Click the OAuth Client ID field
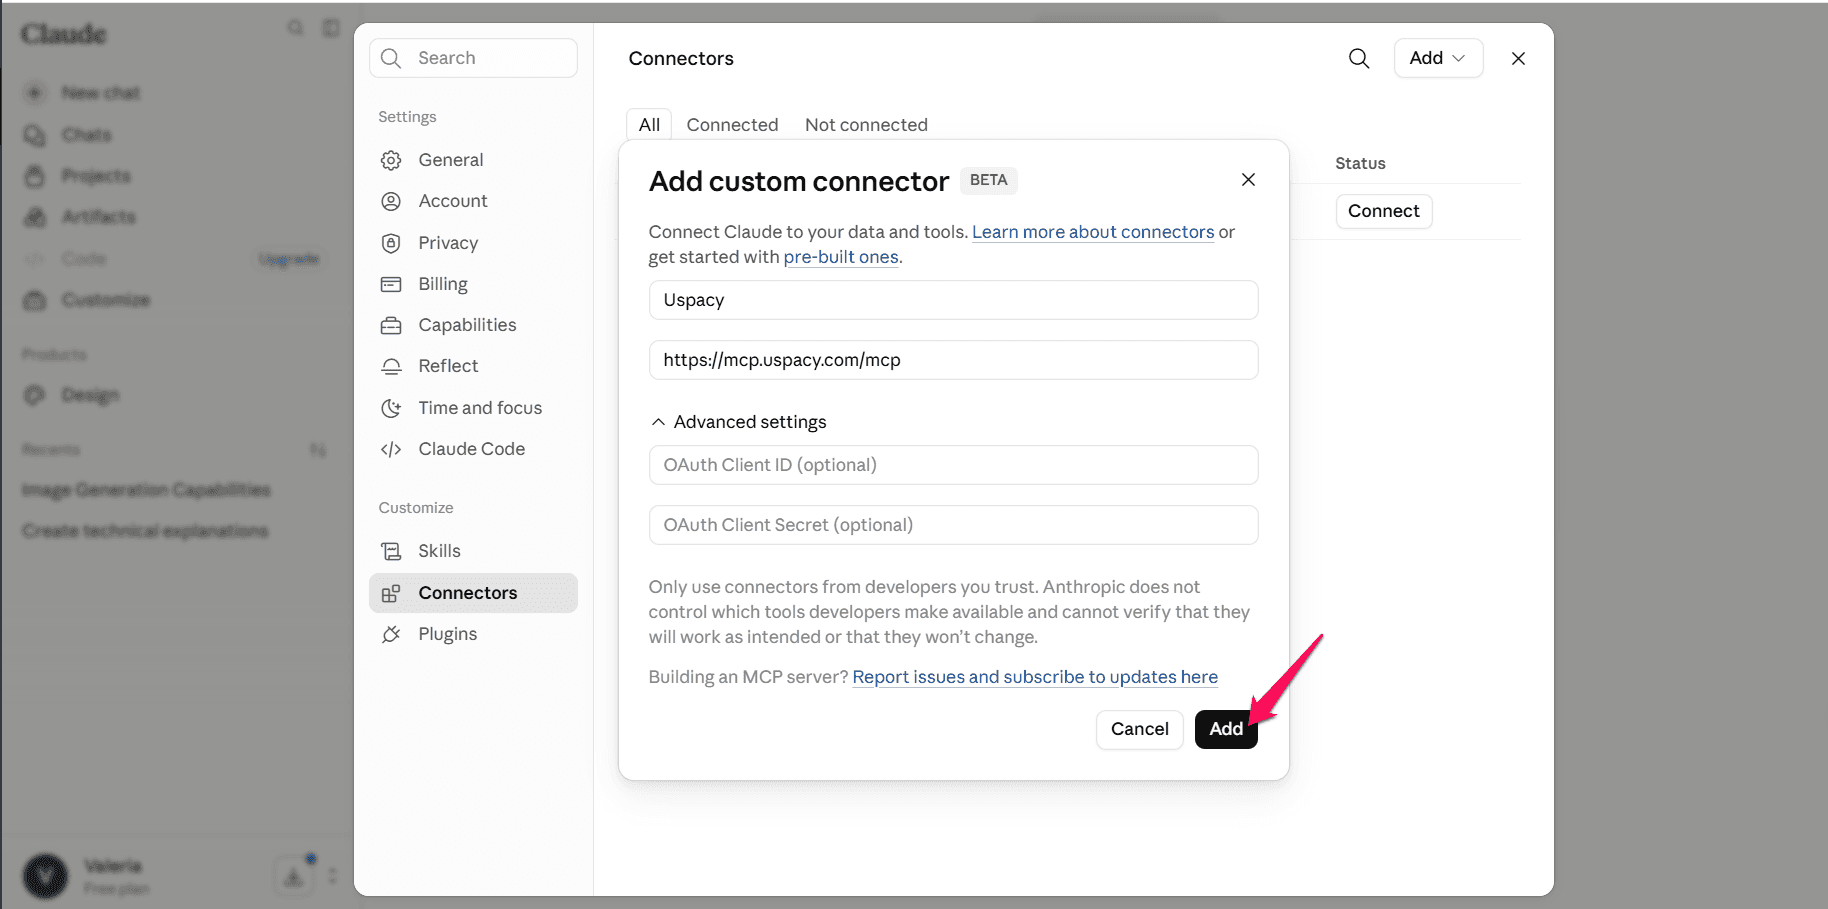This screenshot has width=1828, height=909. pyautogui.click(x=953, y=465)
